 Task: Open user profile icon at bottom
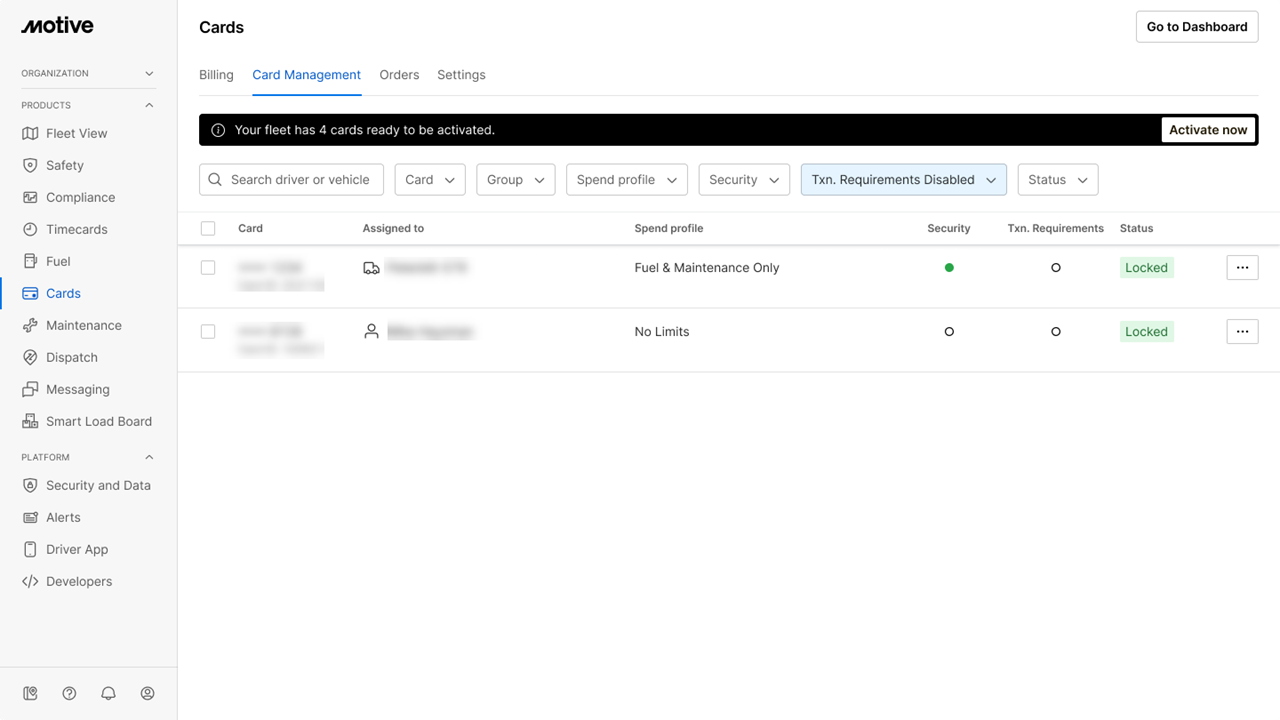pyautogui.click(x=148, y=693)
